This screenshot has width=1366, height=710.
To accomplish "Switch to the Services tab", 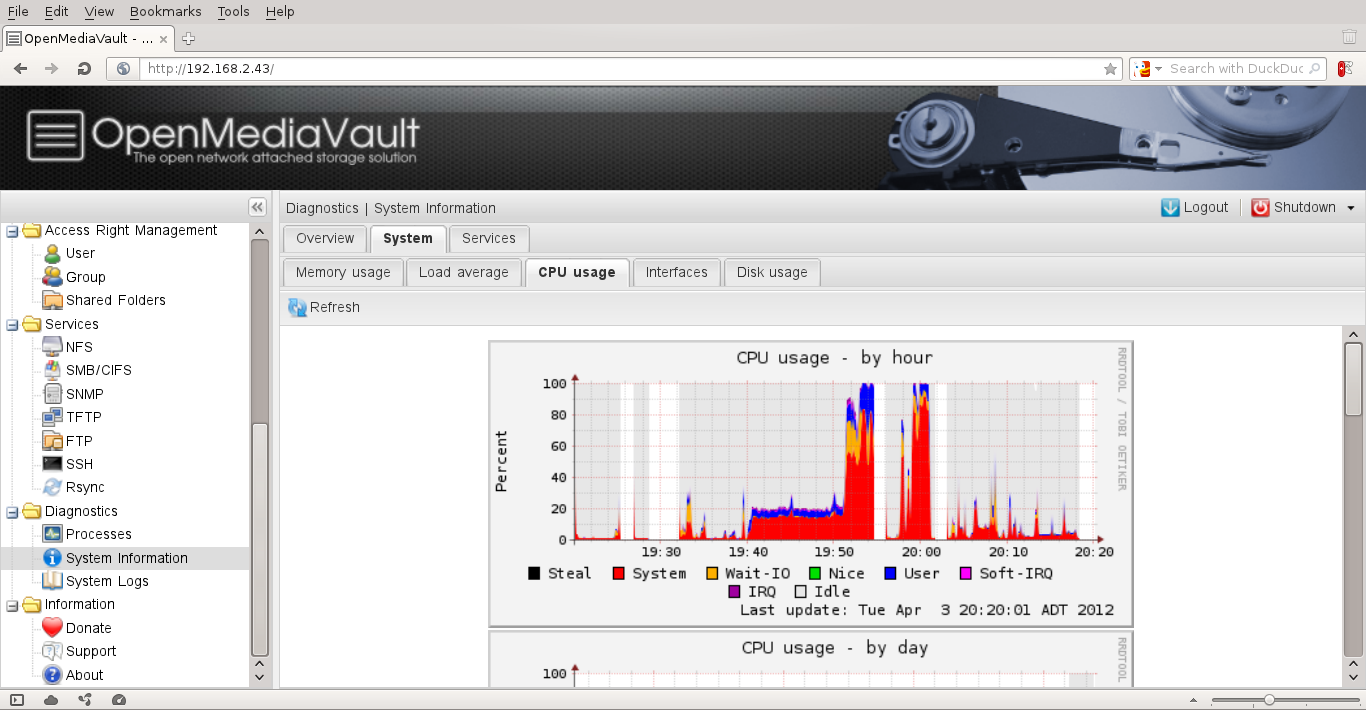I will [489, 239].
